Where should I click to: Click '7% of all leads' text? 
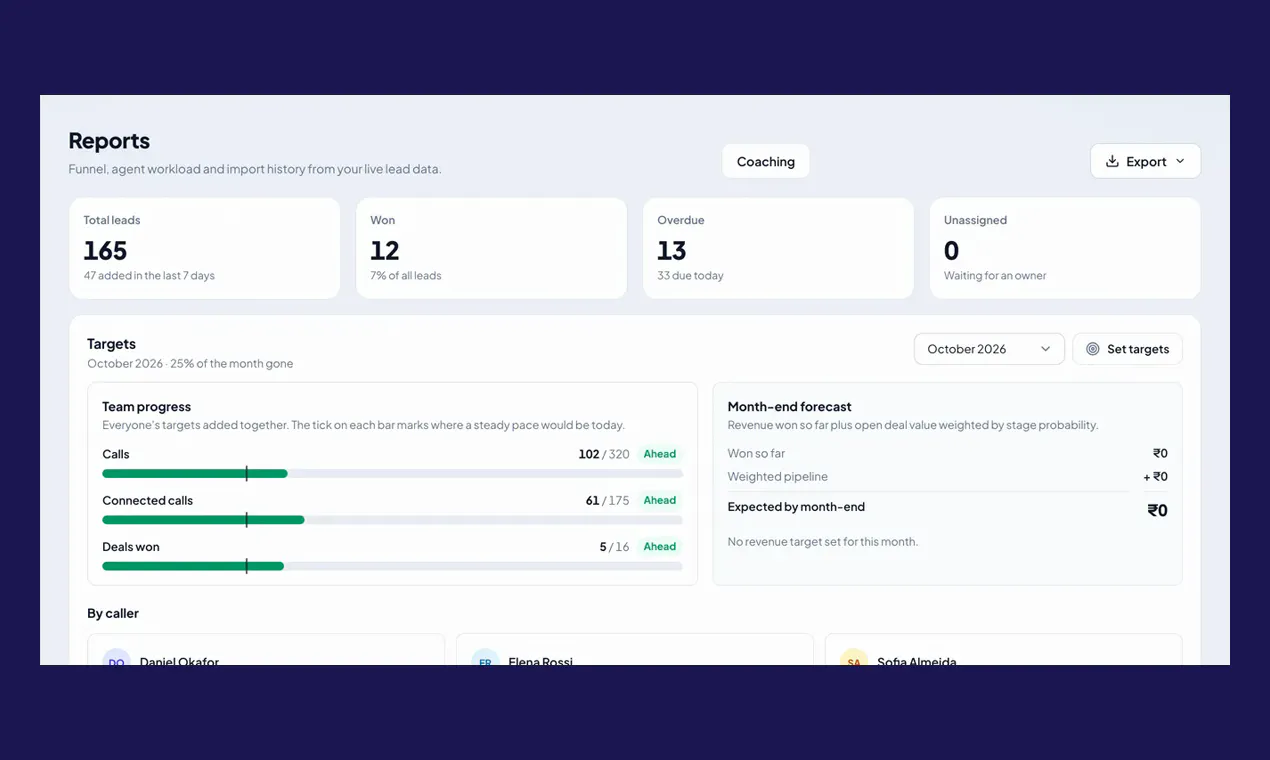pos(406,276)
